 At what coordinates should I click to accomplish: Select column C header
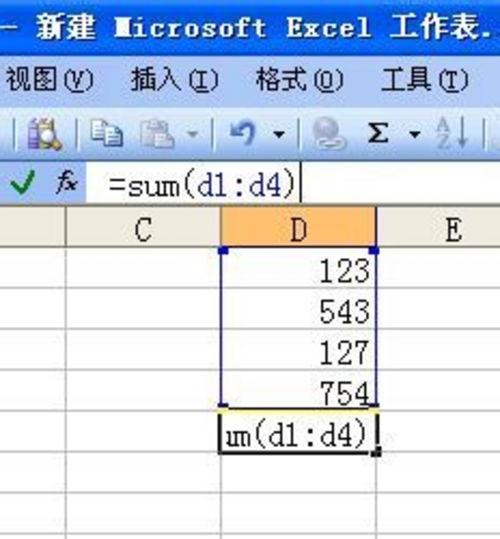[x=143, y=227]
